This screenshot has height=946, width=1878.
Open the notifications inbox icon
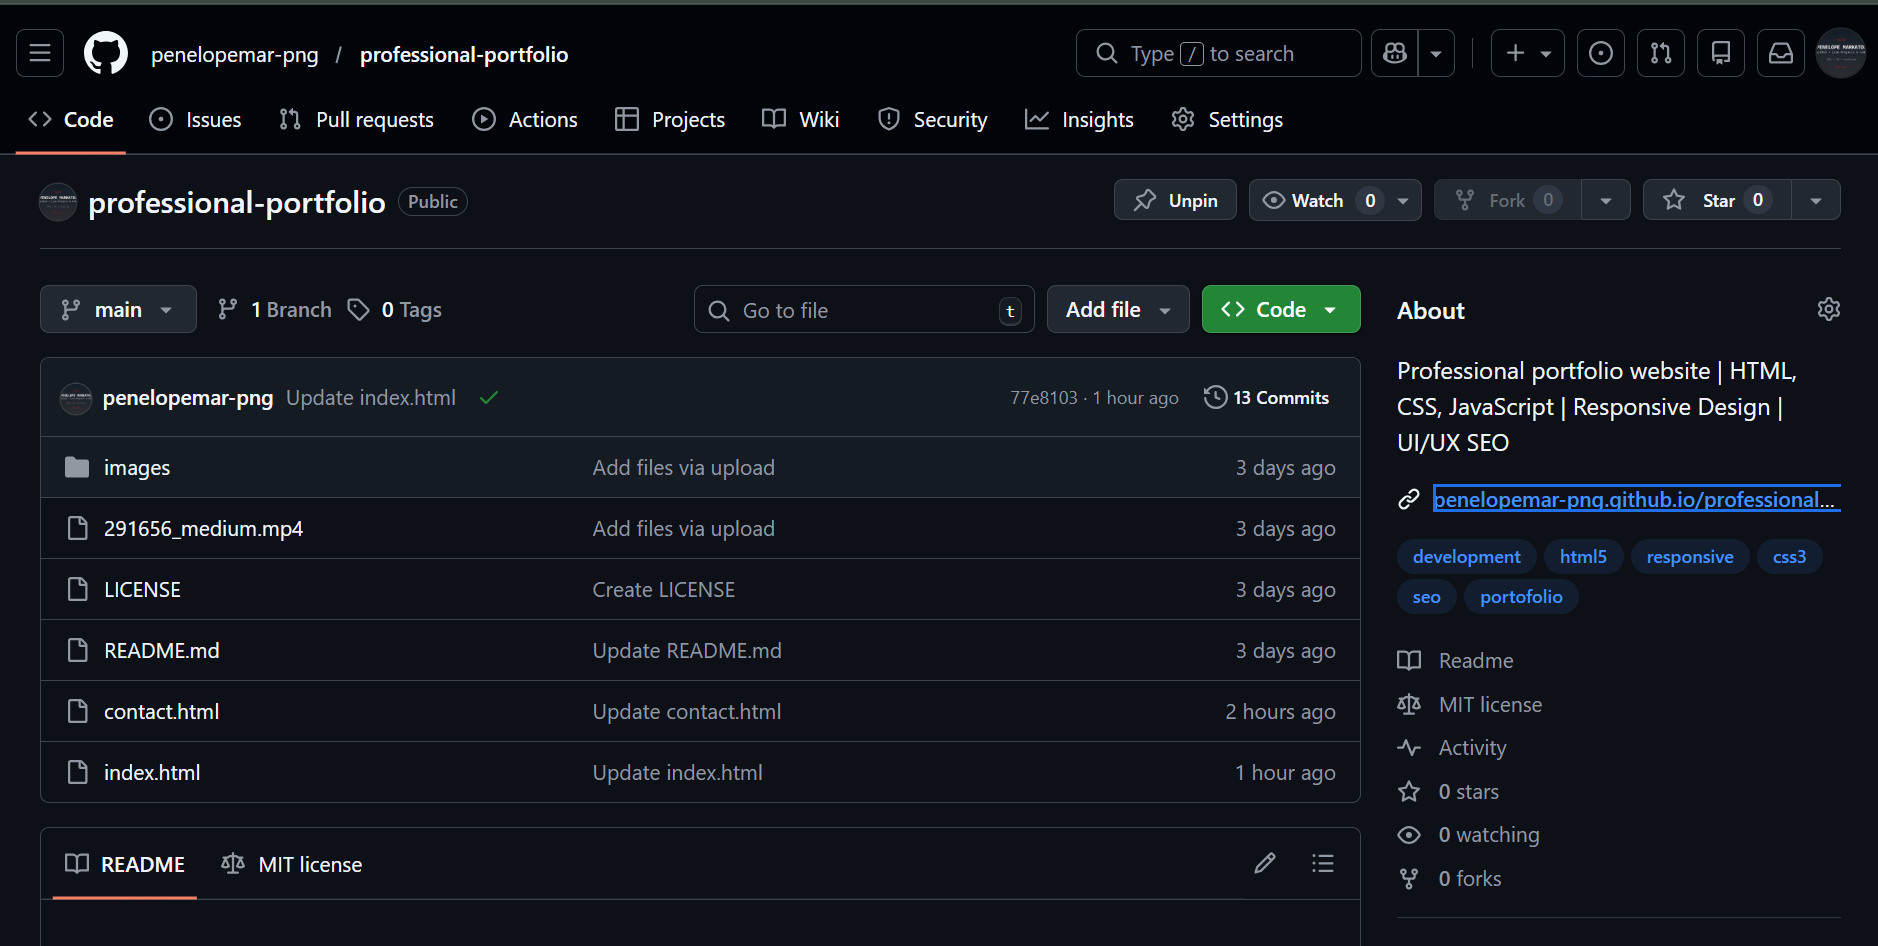(1781, 53)
